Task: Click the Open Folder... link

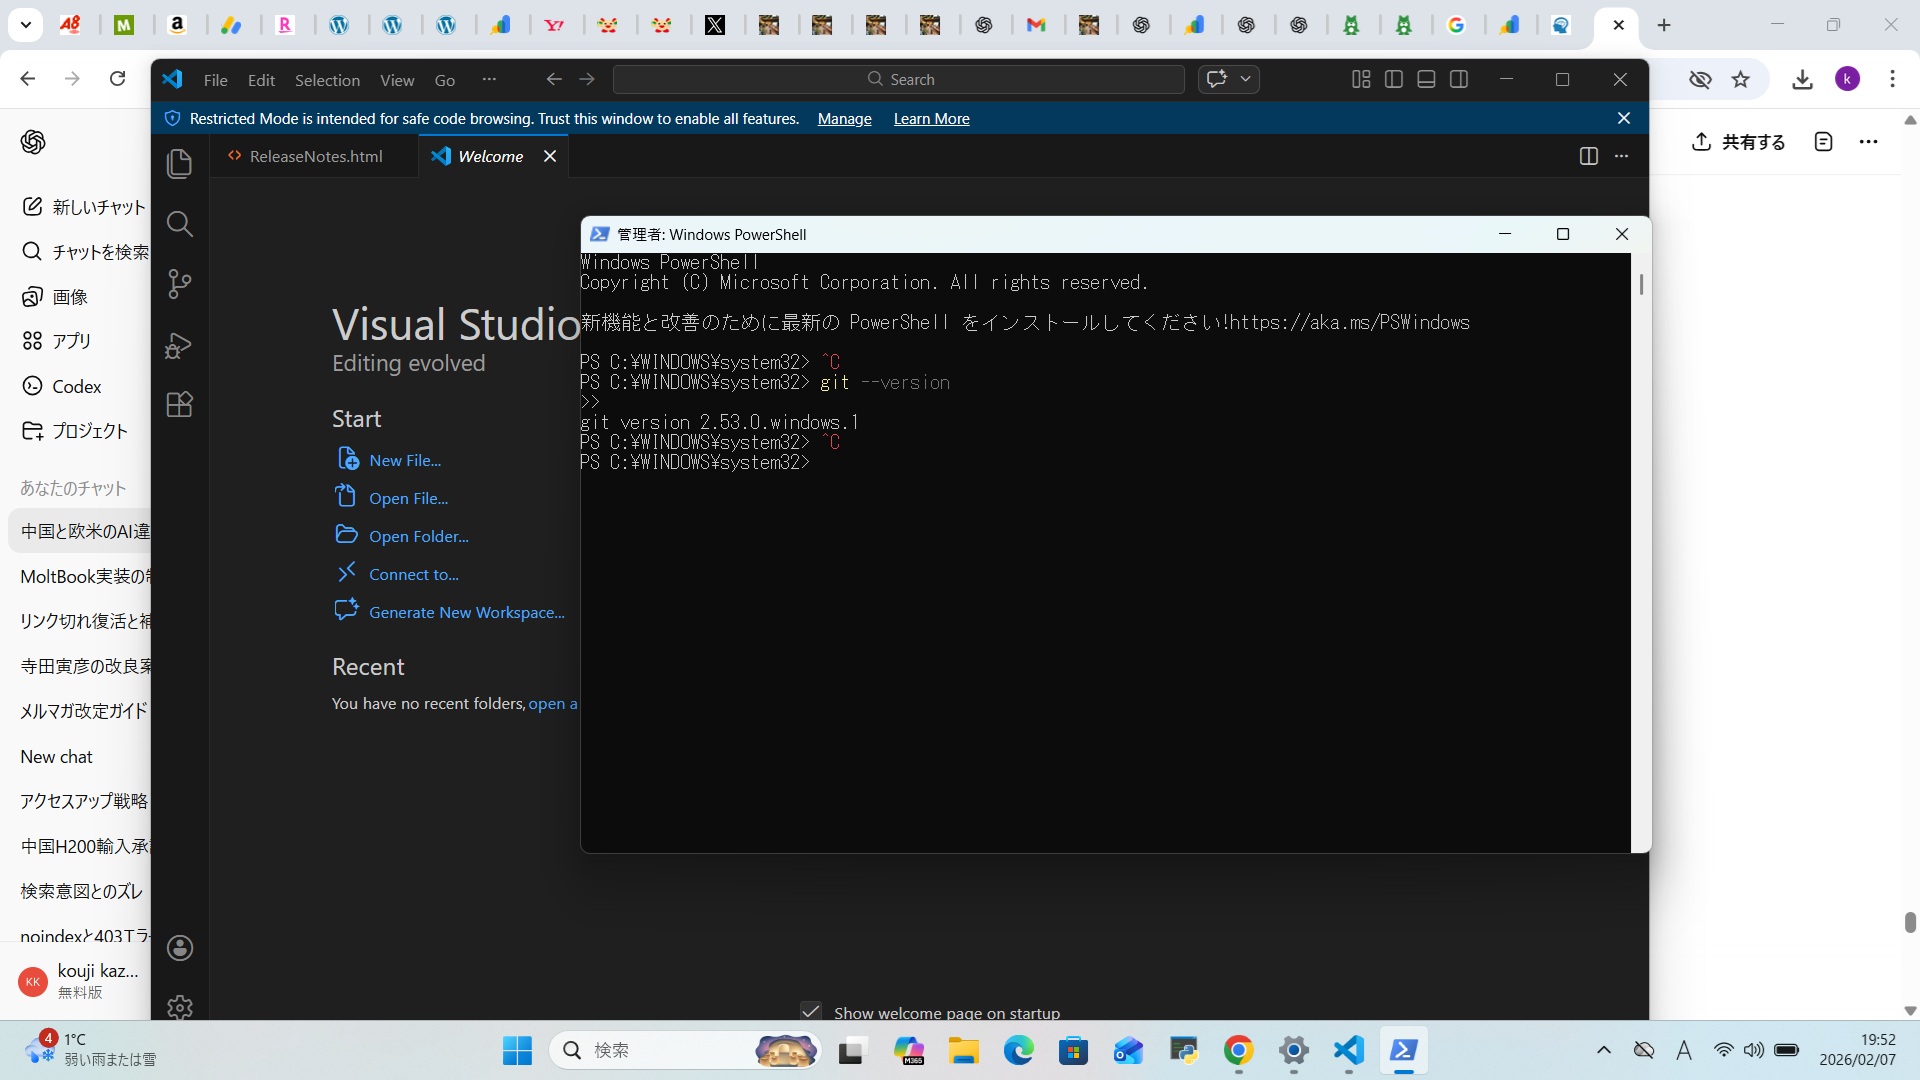Action: point(418,536)
